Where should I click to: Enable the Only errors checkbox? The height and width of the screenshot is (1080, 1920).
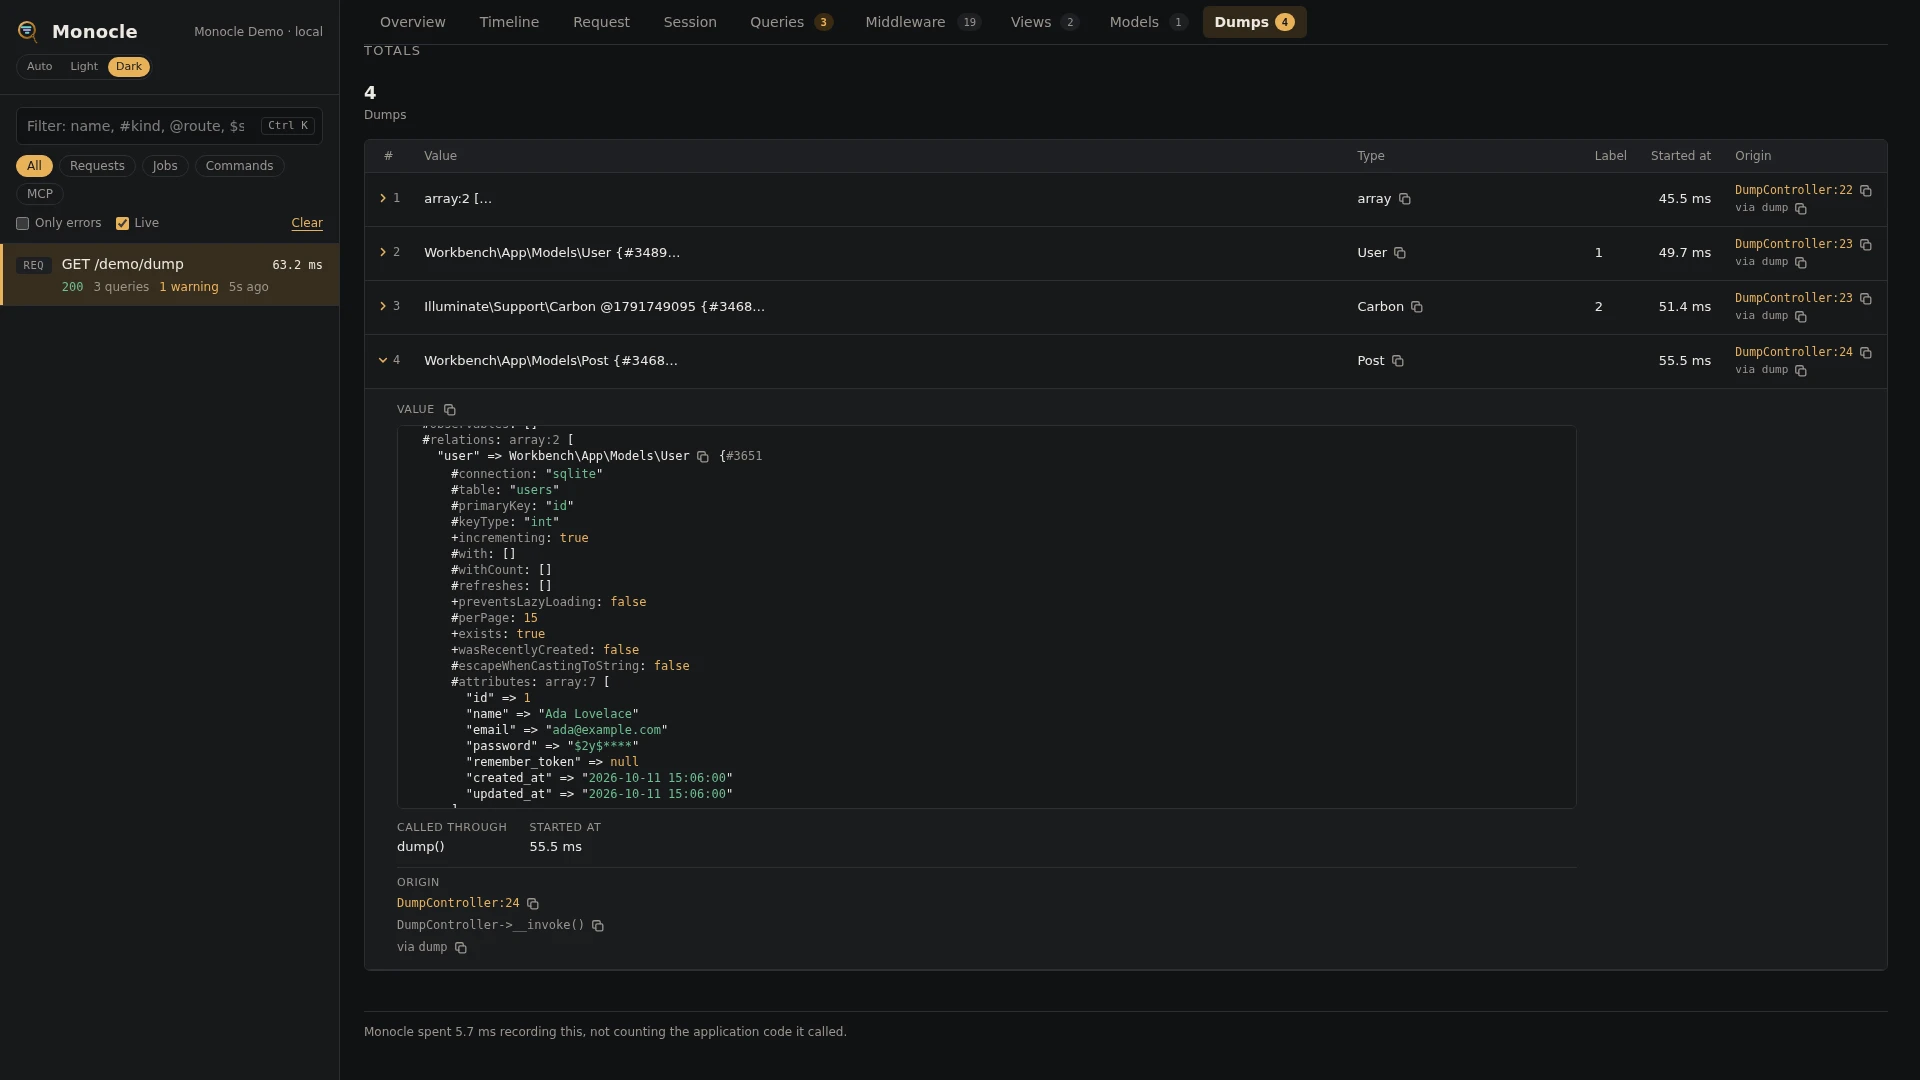(22, 224)
